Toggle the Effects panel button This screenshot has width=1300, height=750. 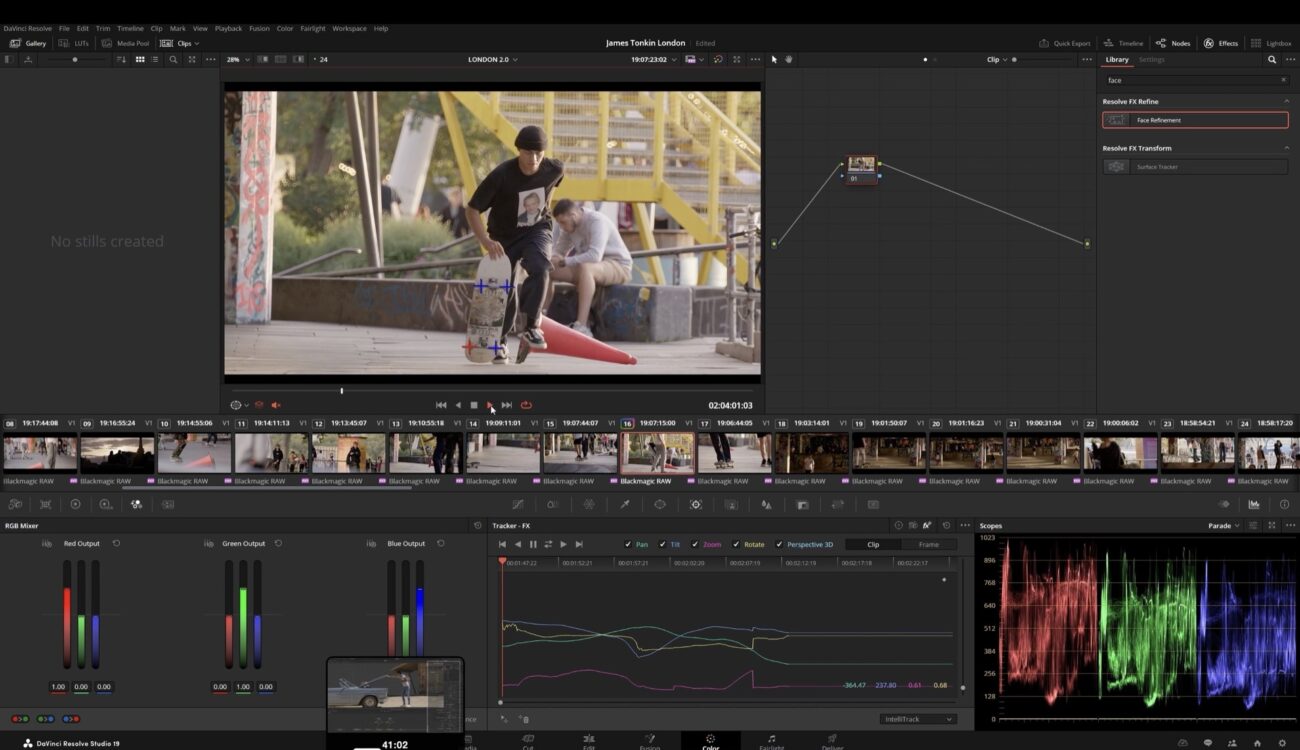[1221, 43]
